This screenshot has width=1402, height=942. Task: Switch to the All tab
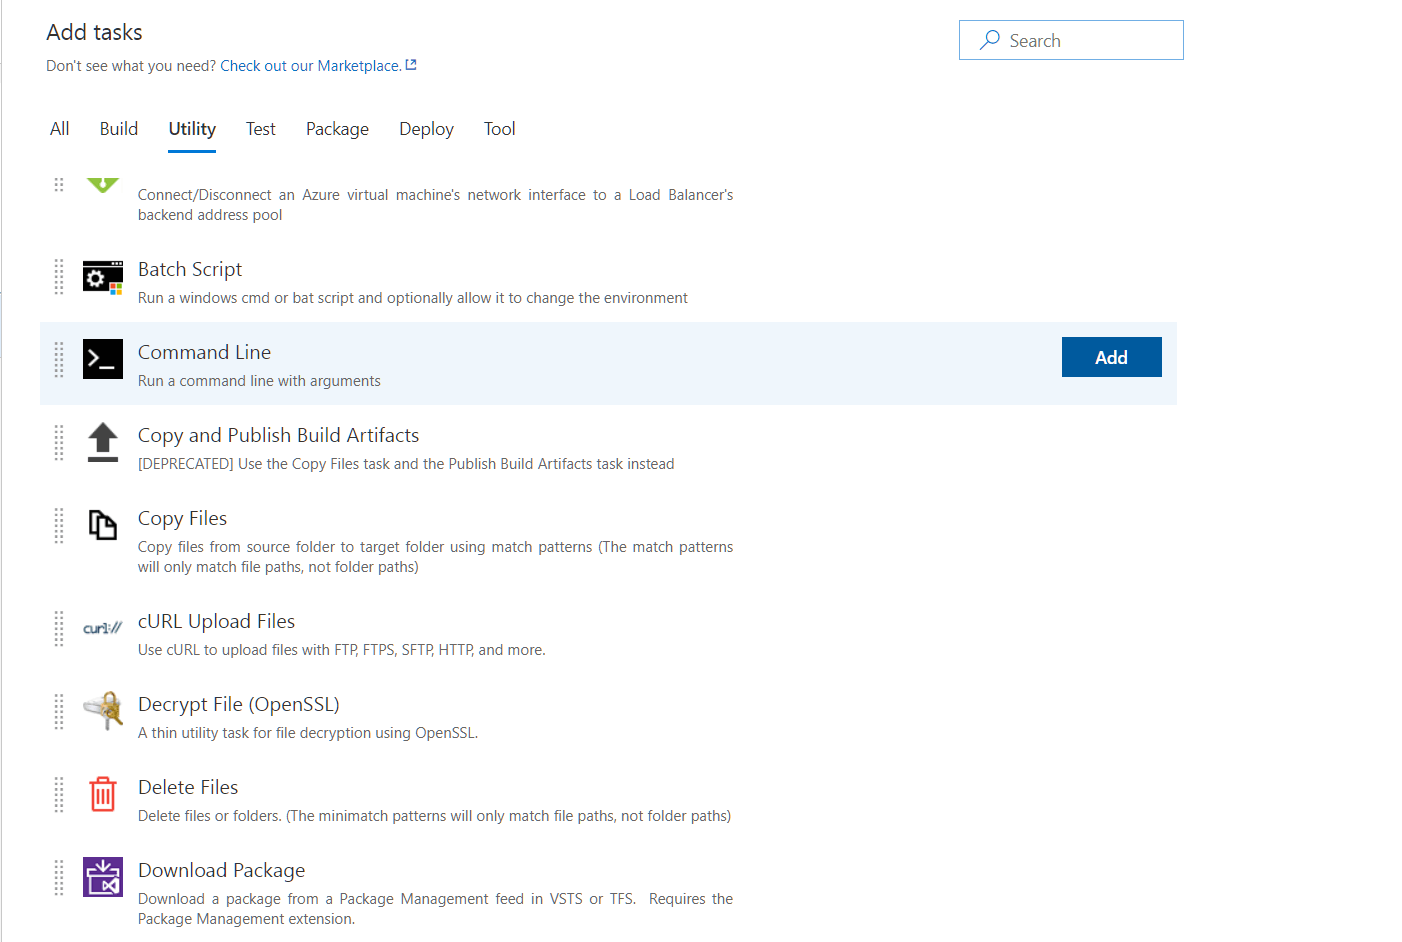(x=60, y=129)
